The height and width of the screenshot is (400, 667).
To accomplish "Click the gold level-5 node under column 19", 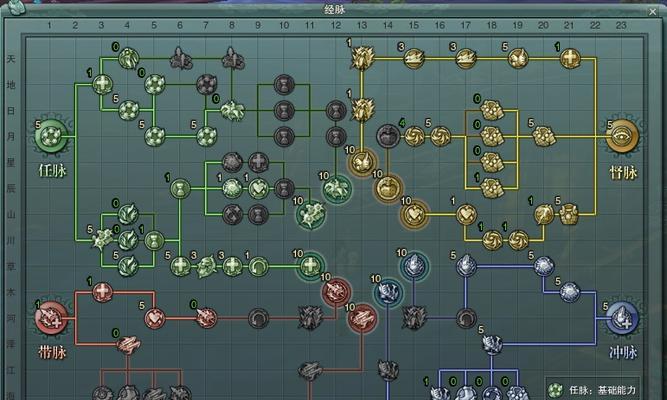I will coord(518,58).
